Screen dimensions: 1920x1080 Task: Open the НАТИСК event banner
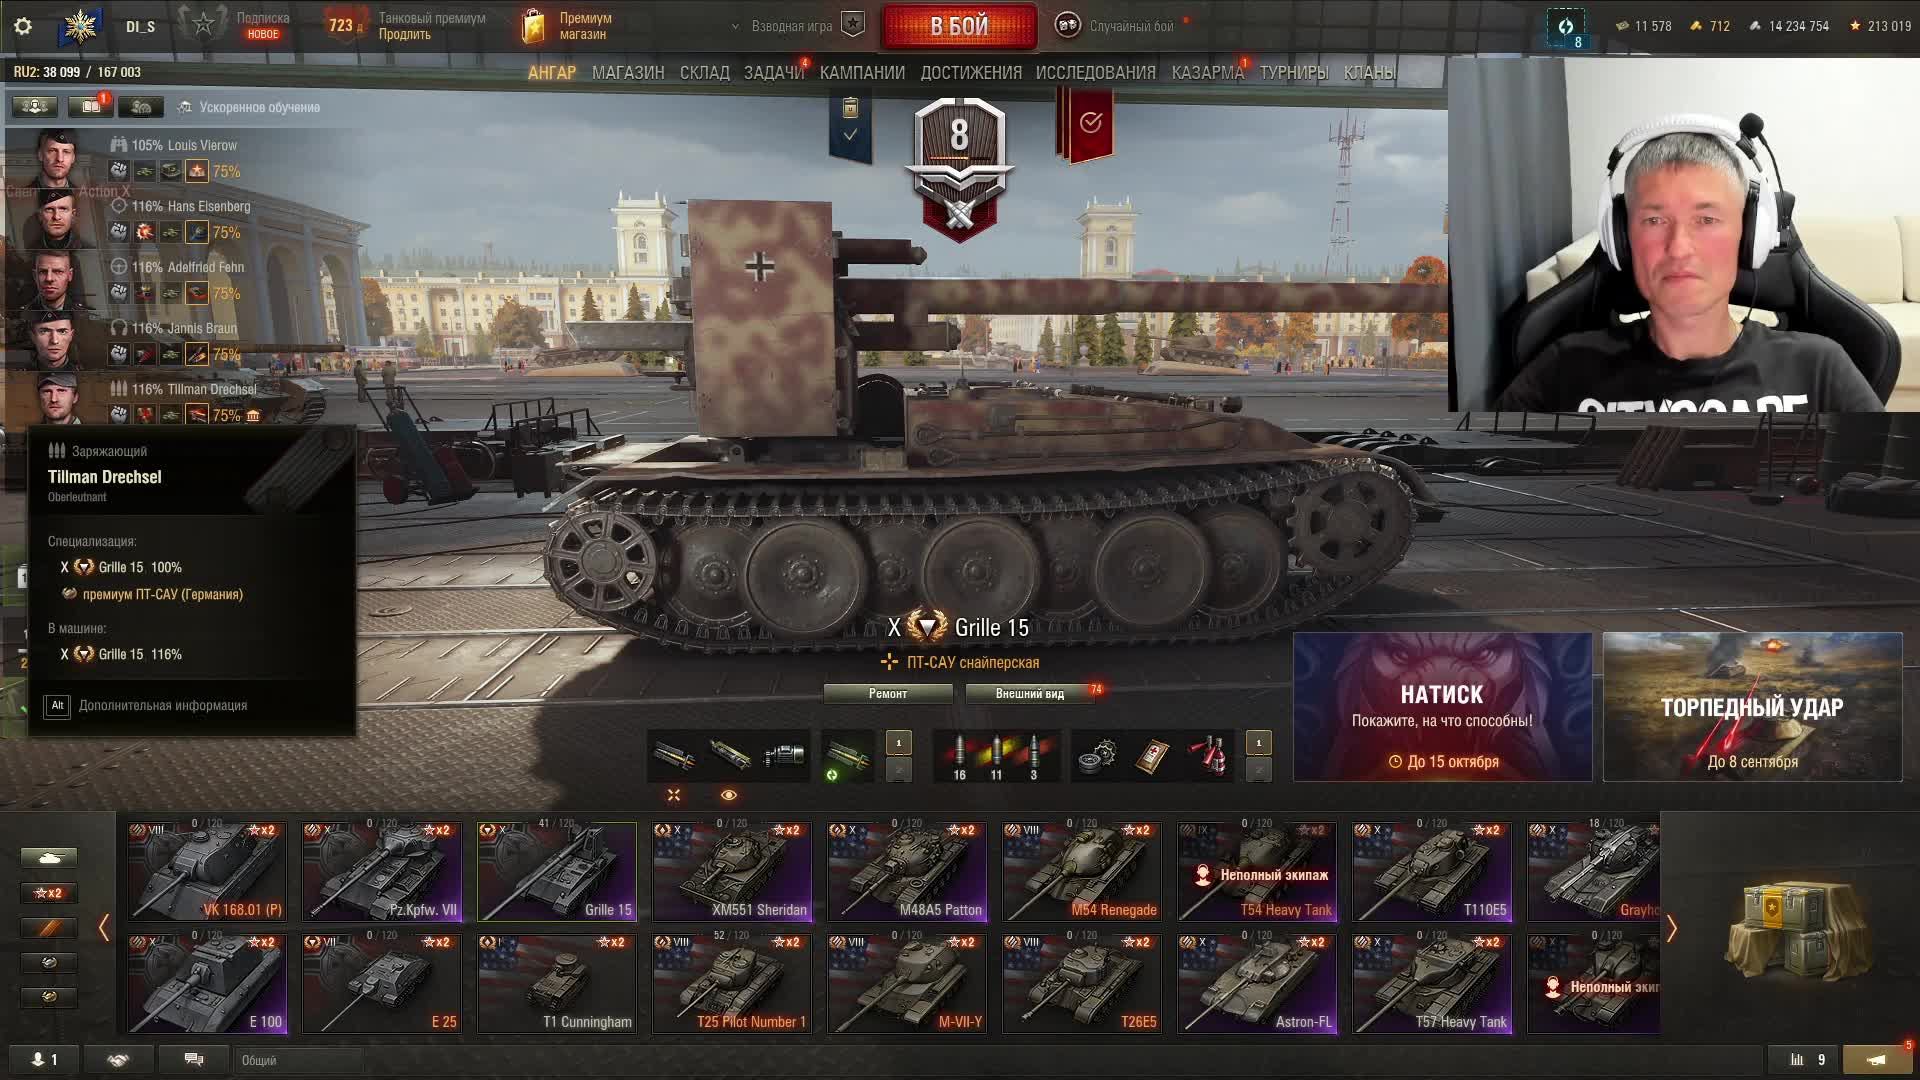point(1442,707)
